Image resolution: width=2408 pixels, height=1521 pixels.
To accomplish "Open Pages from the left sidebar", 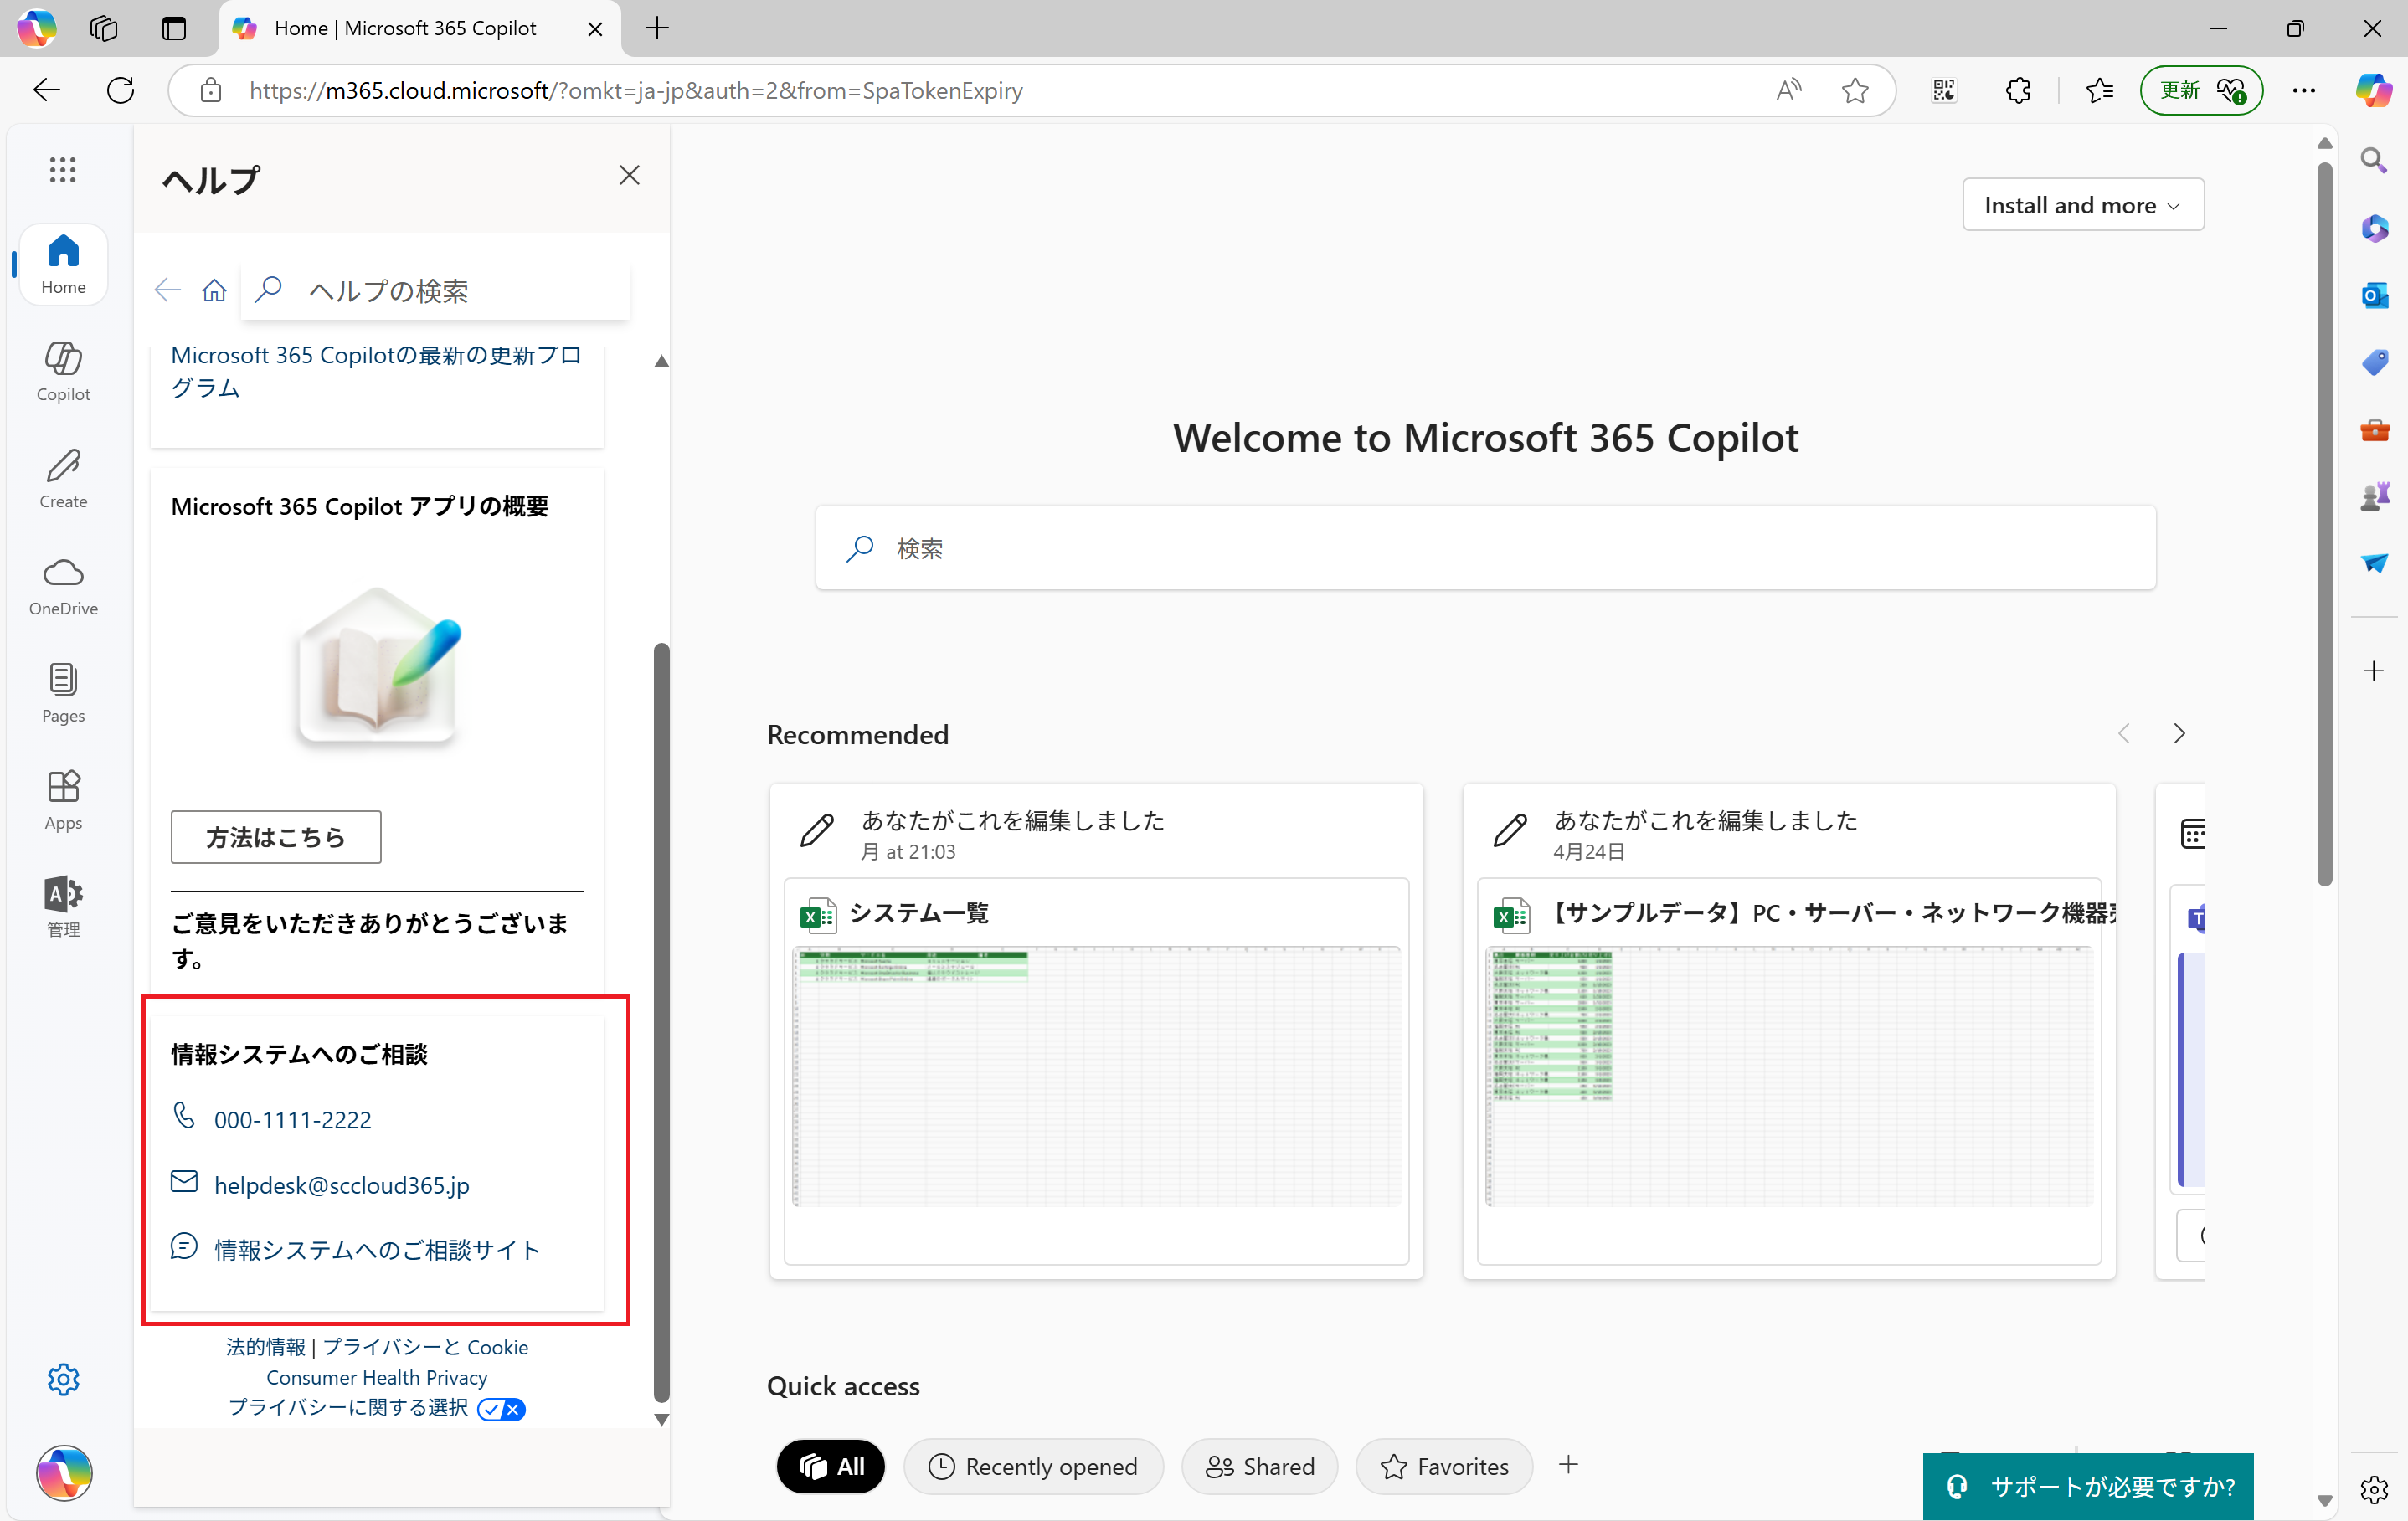I will tap(63, 692).
